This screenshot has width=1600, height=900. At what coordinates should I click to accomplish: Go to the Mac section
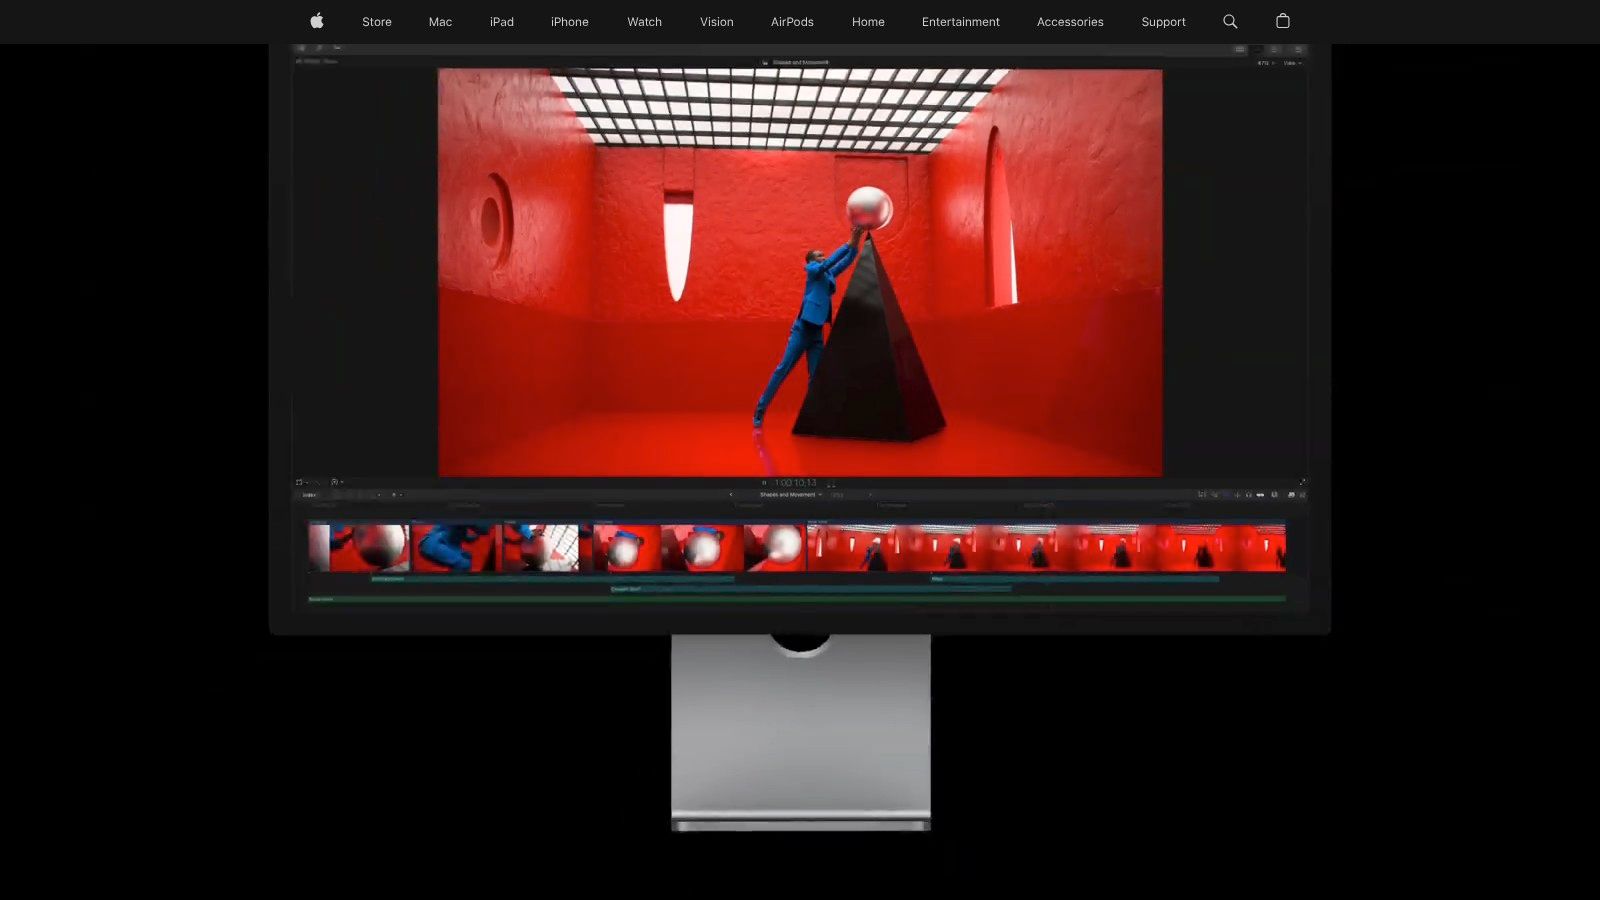coord(440,22)
